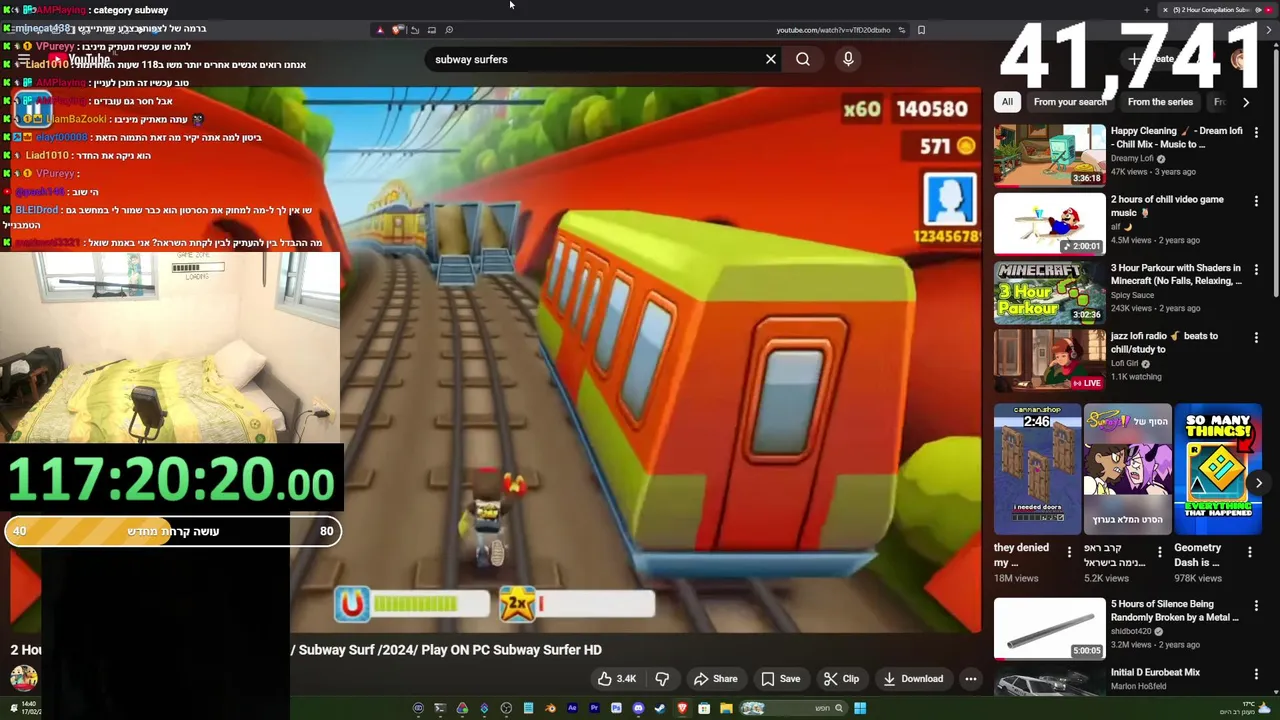The width and height of the screenshot is (1280, 720).
Task: Open more actions three-dot menu under video
Action: tap(970, 679)
